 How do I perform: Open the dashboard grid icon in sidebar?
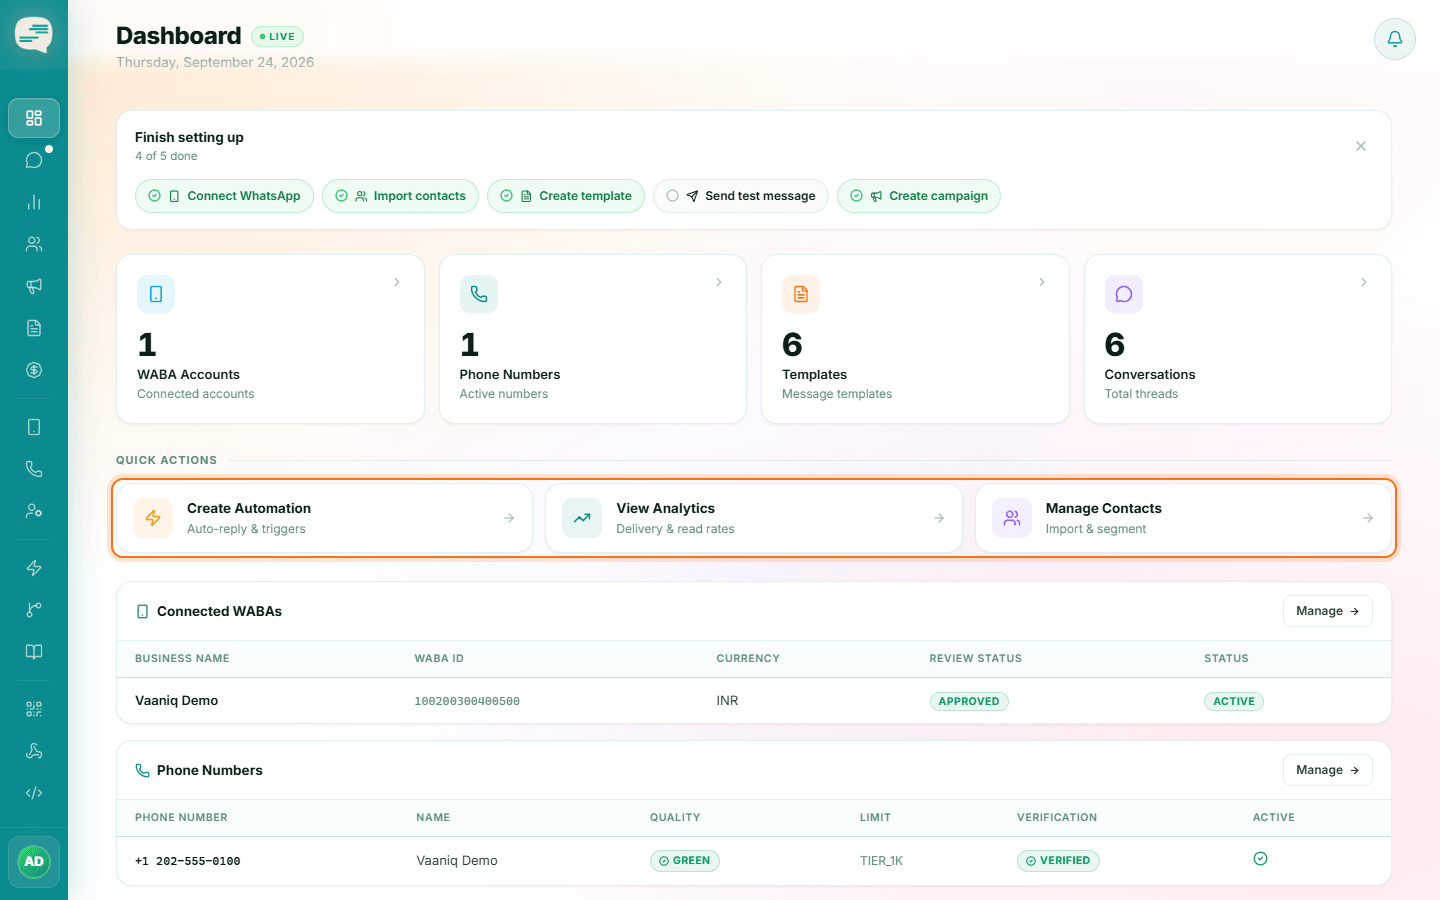click(x=34, y=118)
